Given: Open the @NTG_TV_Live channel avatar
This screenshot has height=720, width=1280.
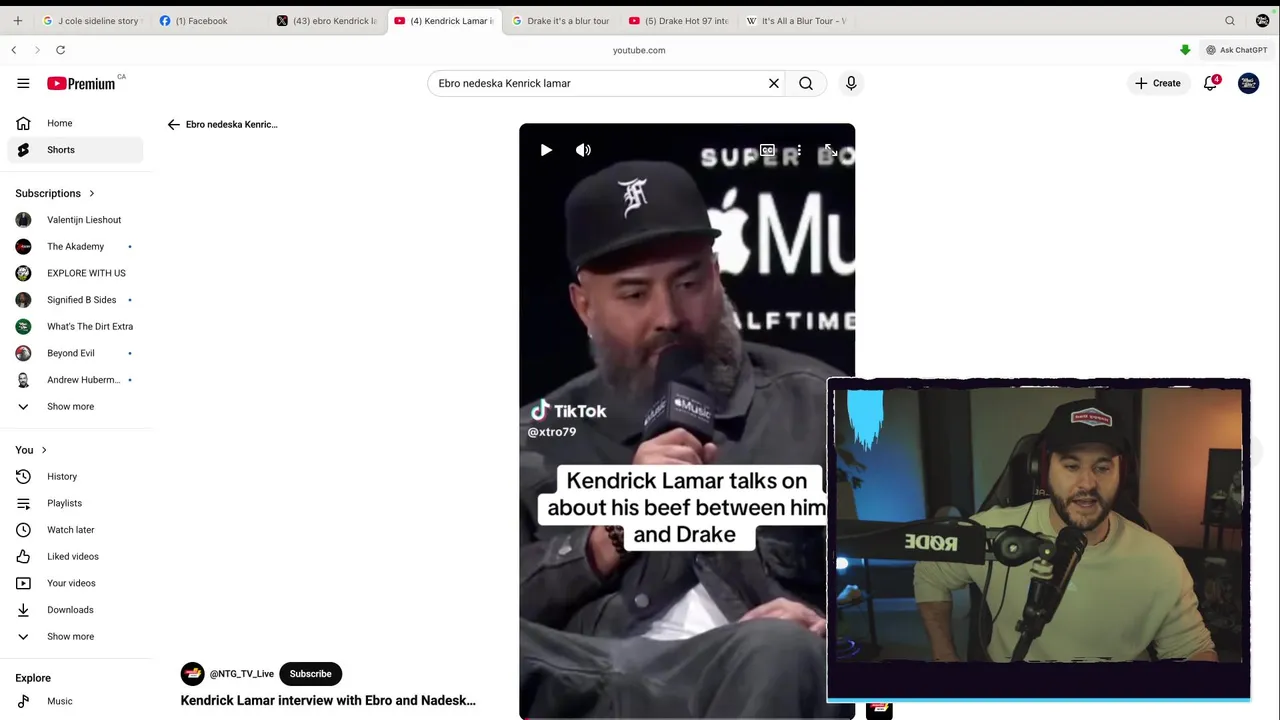Looking at the screenshot, I should point(192,674).
